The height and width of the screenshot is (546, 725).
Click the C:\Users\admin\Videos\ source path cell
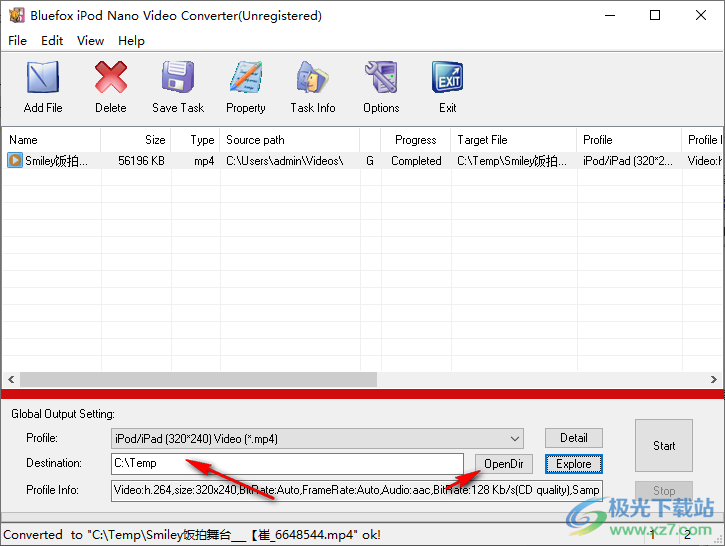point(284,161)
